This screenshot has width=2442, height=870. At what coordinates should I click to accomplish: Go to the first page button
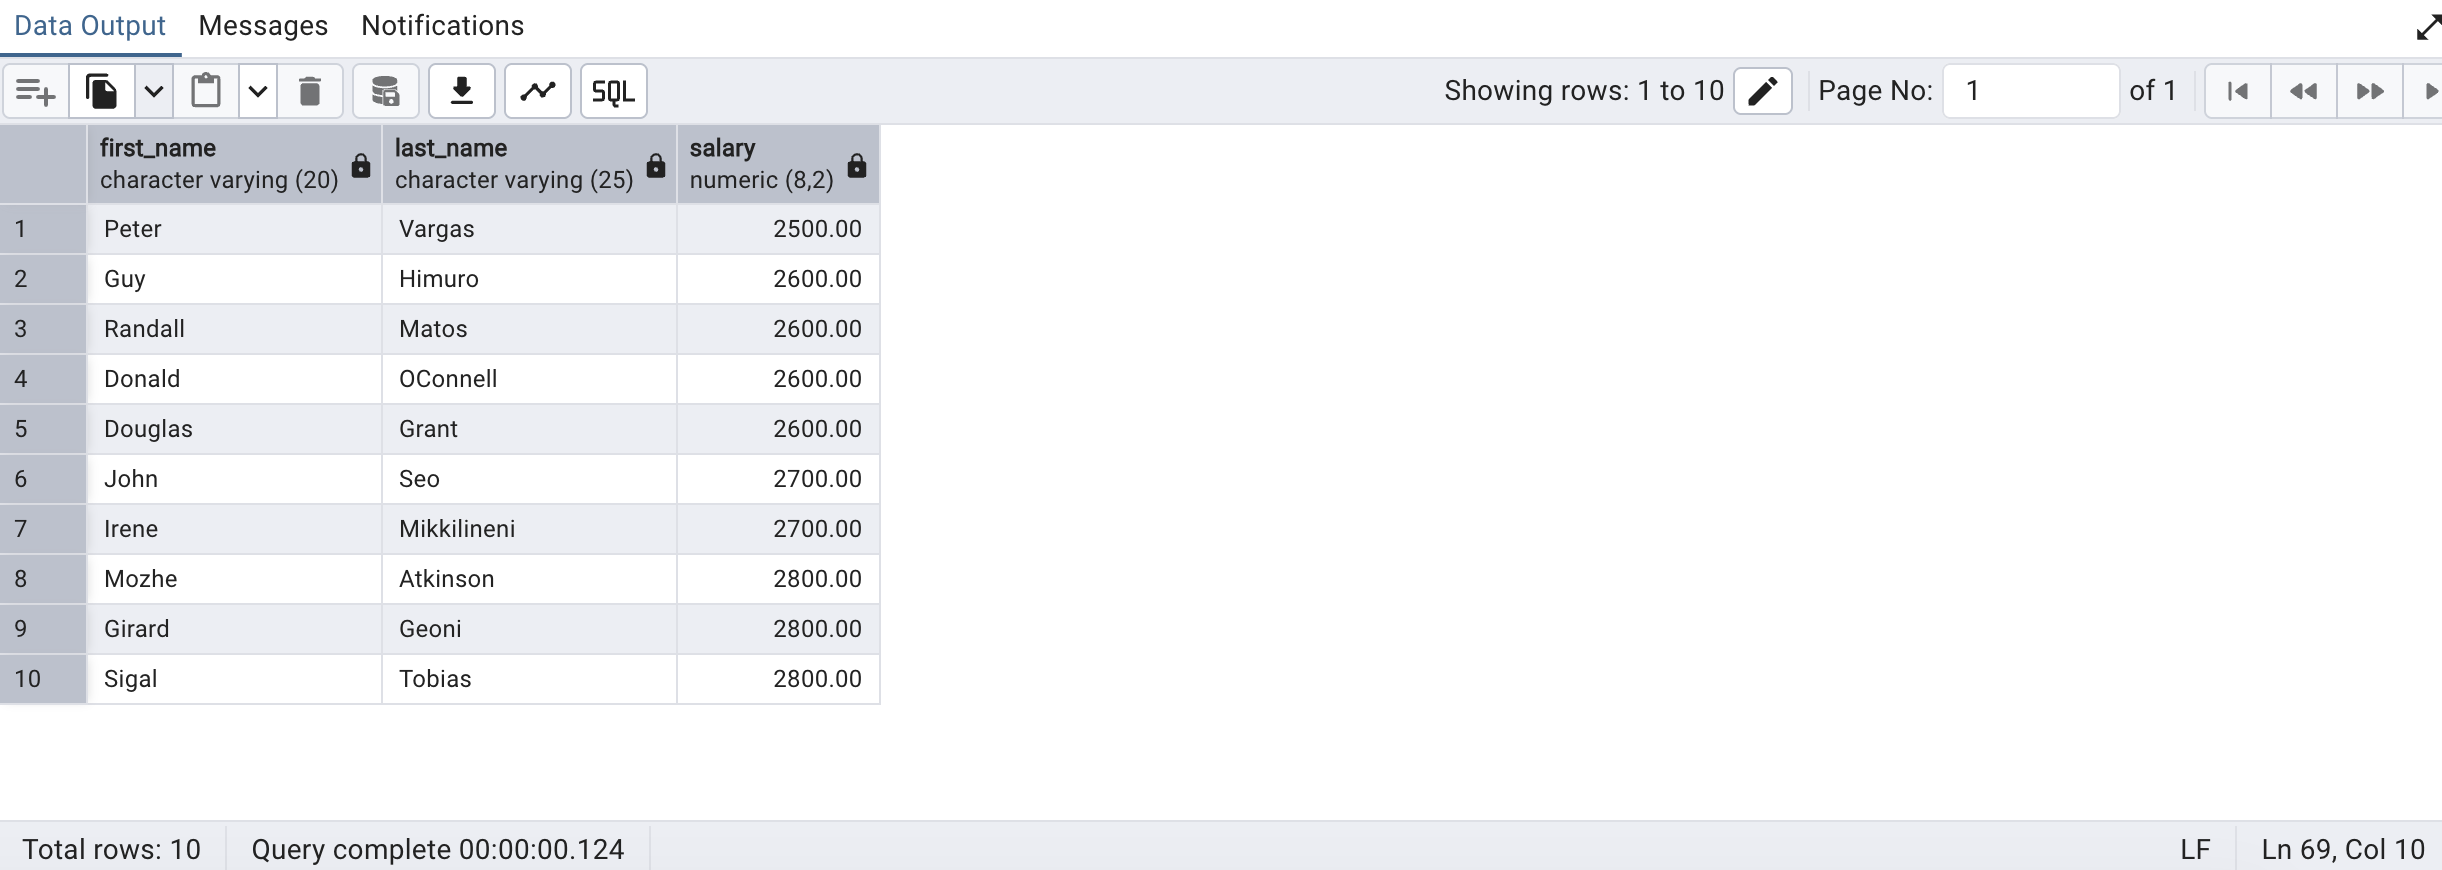[2237, 92]
